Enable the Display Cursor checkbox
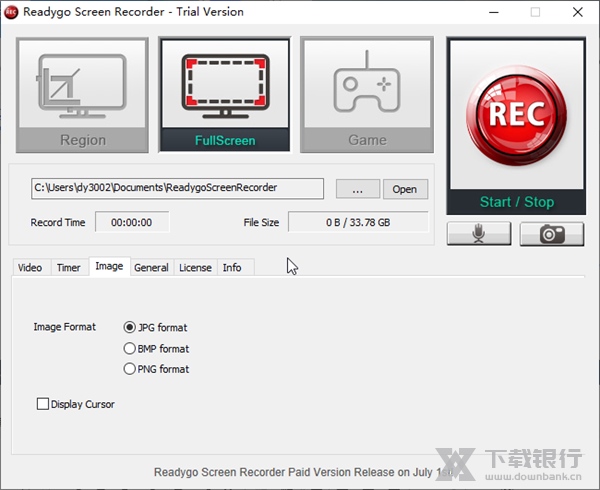The height and width of the screenshot is (490, 600). pos(43,404)
